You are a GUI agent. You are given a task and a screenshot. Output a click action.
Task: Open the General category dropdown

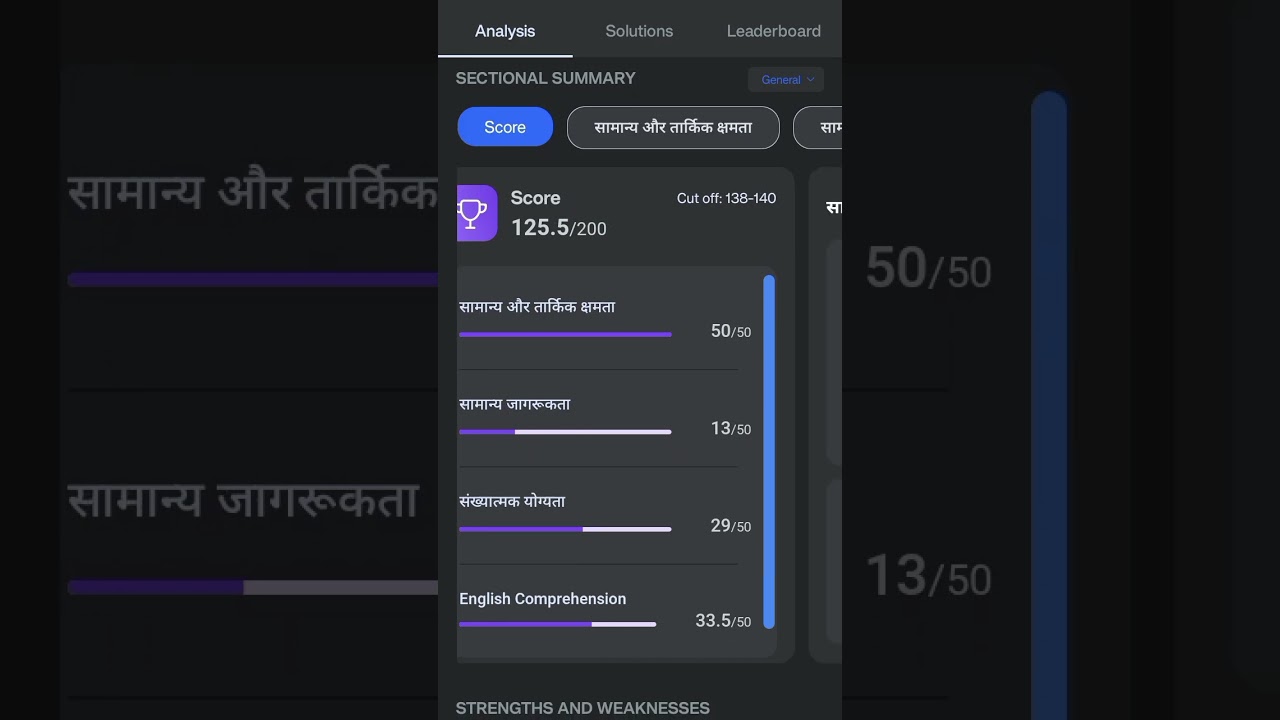[x=786, y=80]
